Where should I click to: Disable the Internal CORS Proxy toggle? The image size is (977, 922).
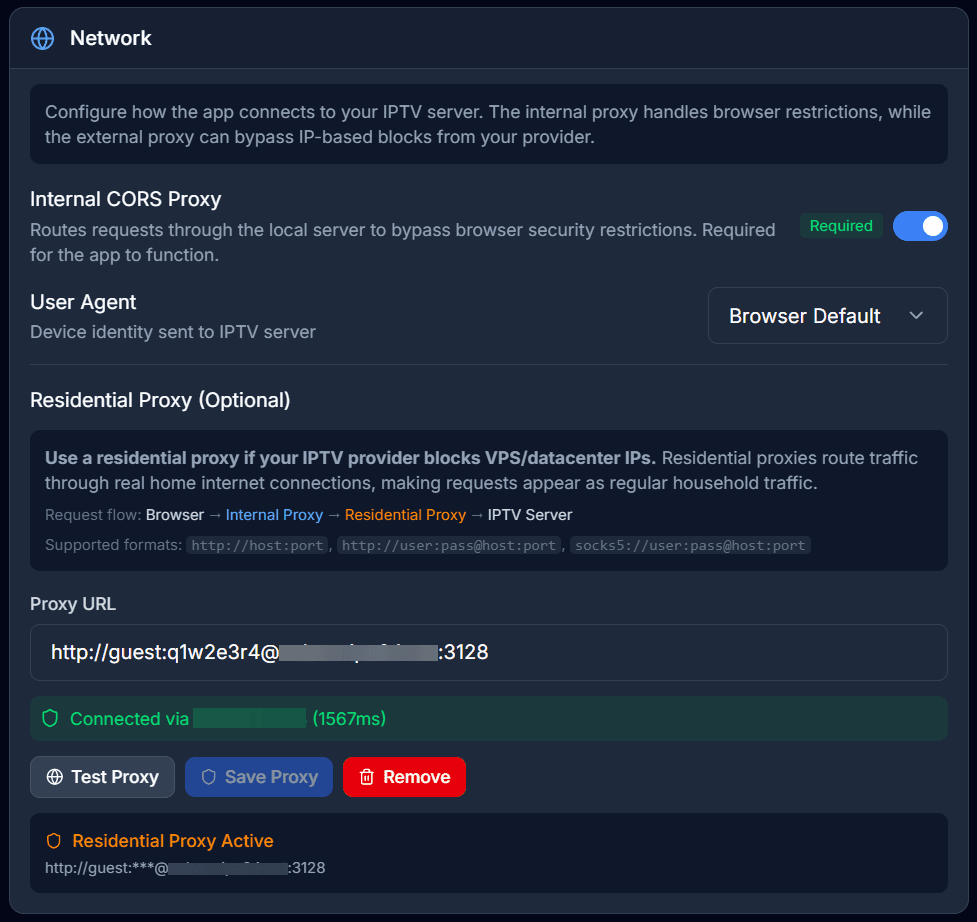[x=920, y=226]
